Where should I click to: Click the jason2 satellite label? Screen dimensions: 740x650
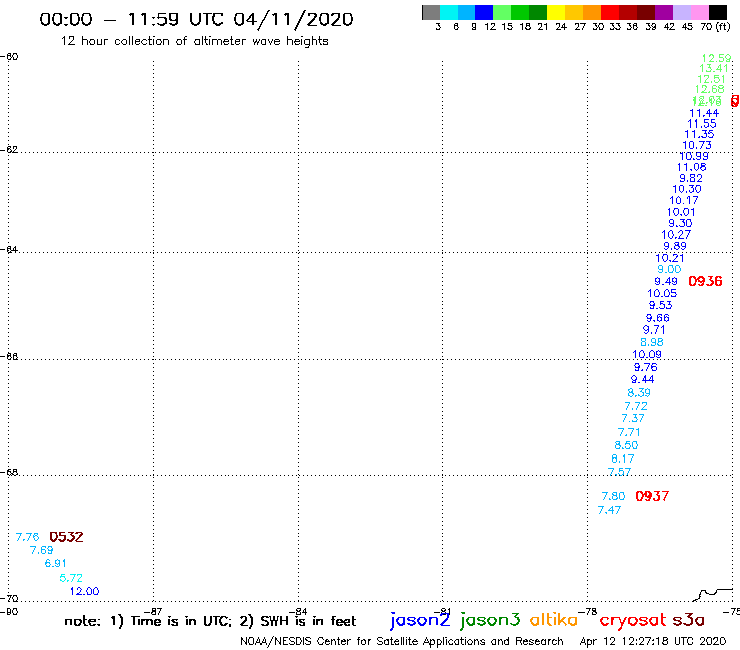[420, 620]
